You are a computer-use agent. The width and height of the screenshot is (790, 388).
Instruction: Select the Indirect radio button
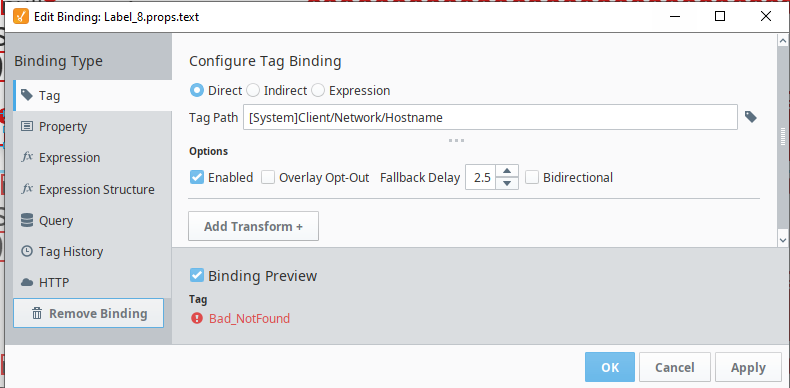[x=253, y=91]
